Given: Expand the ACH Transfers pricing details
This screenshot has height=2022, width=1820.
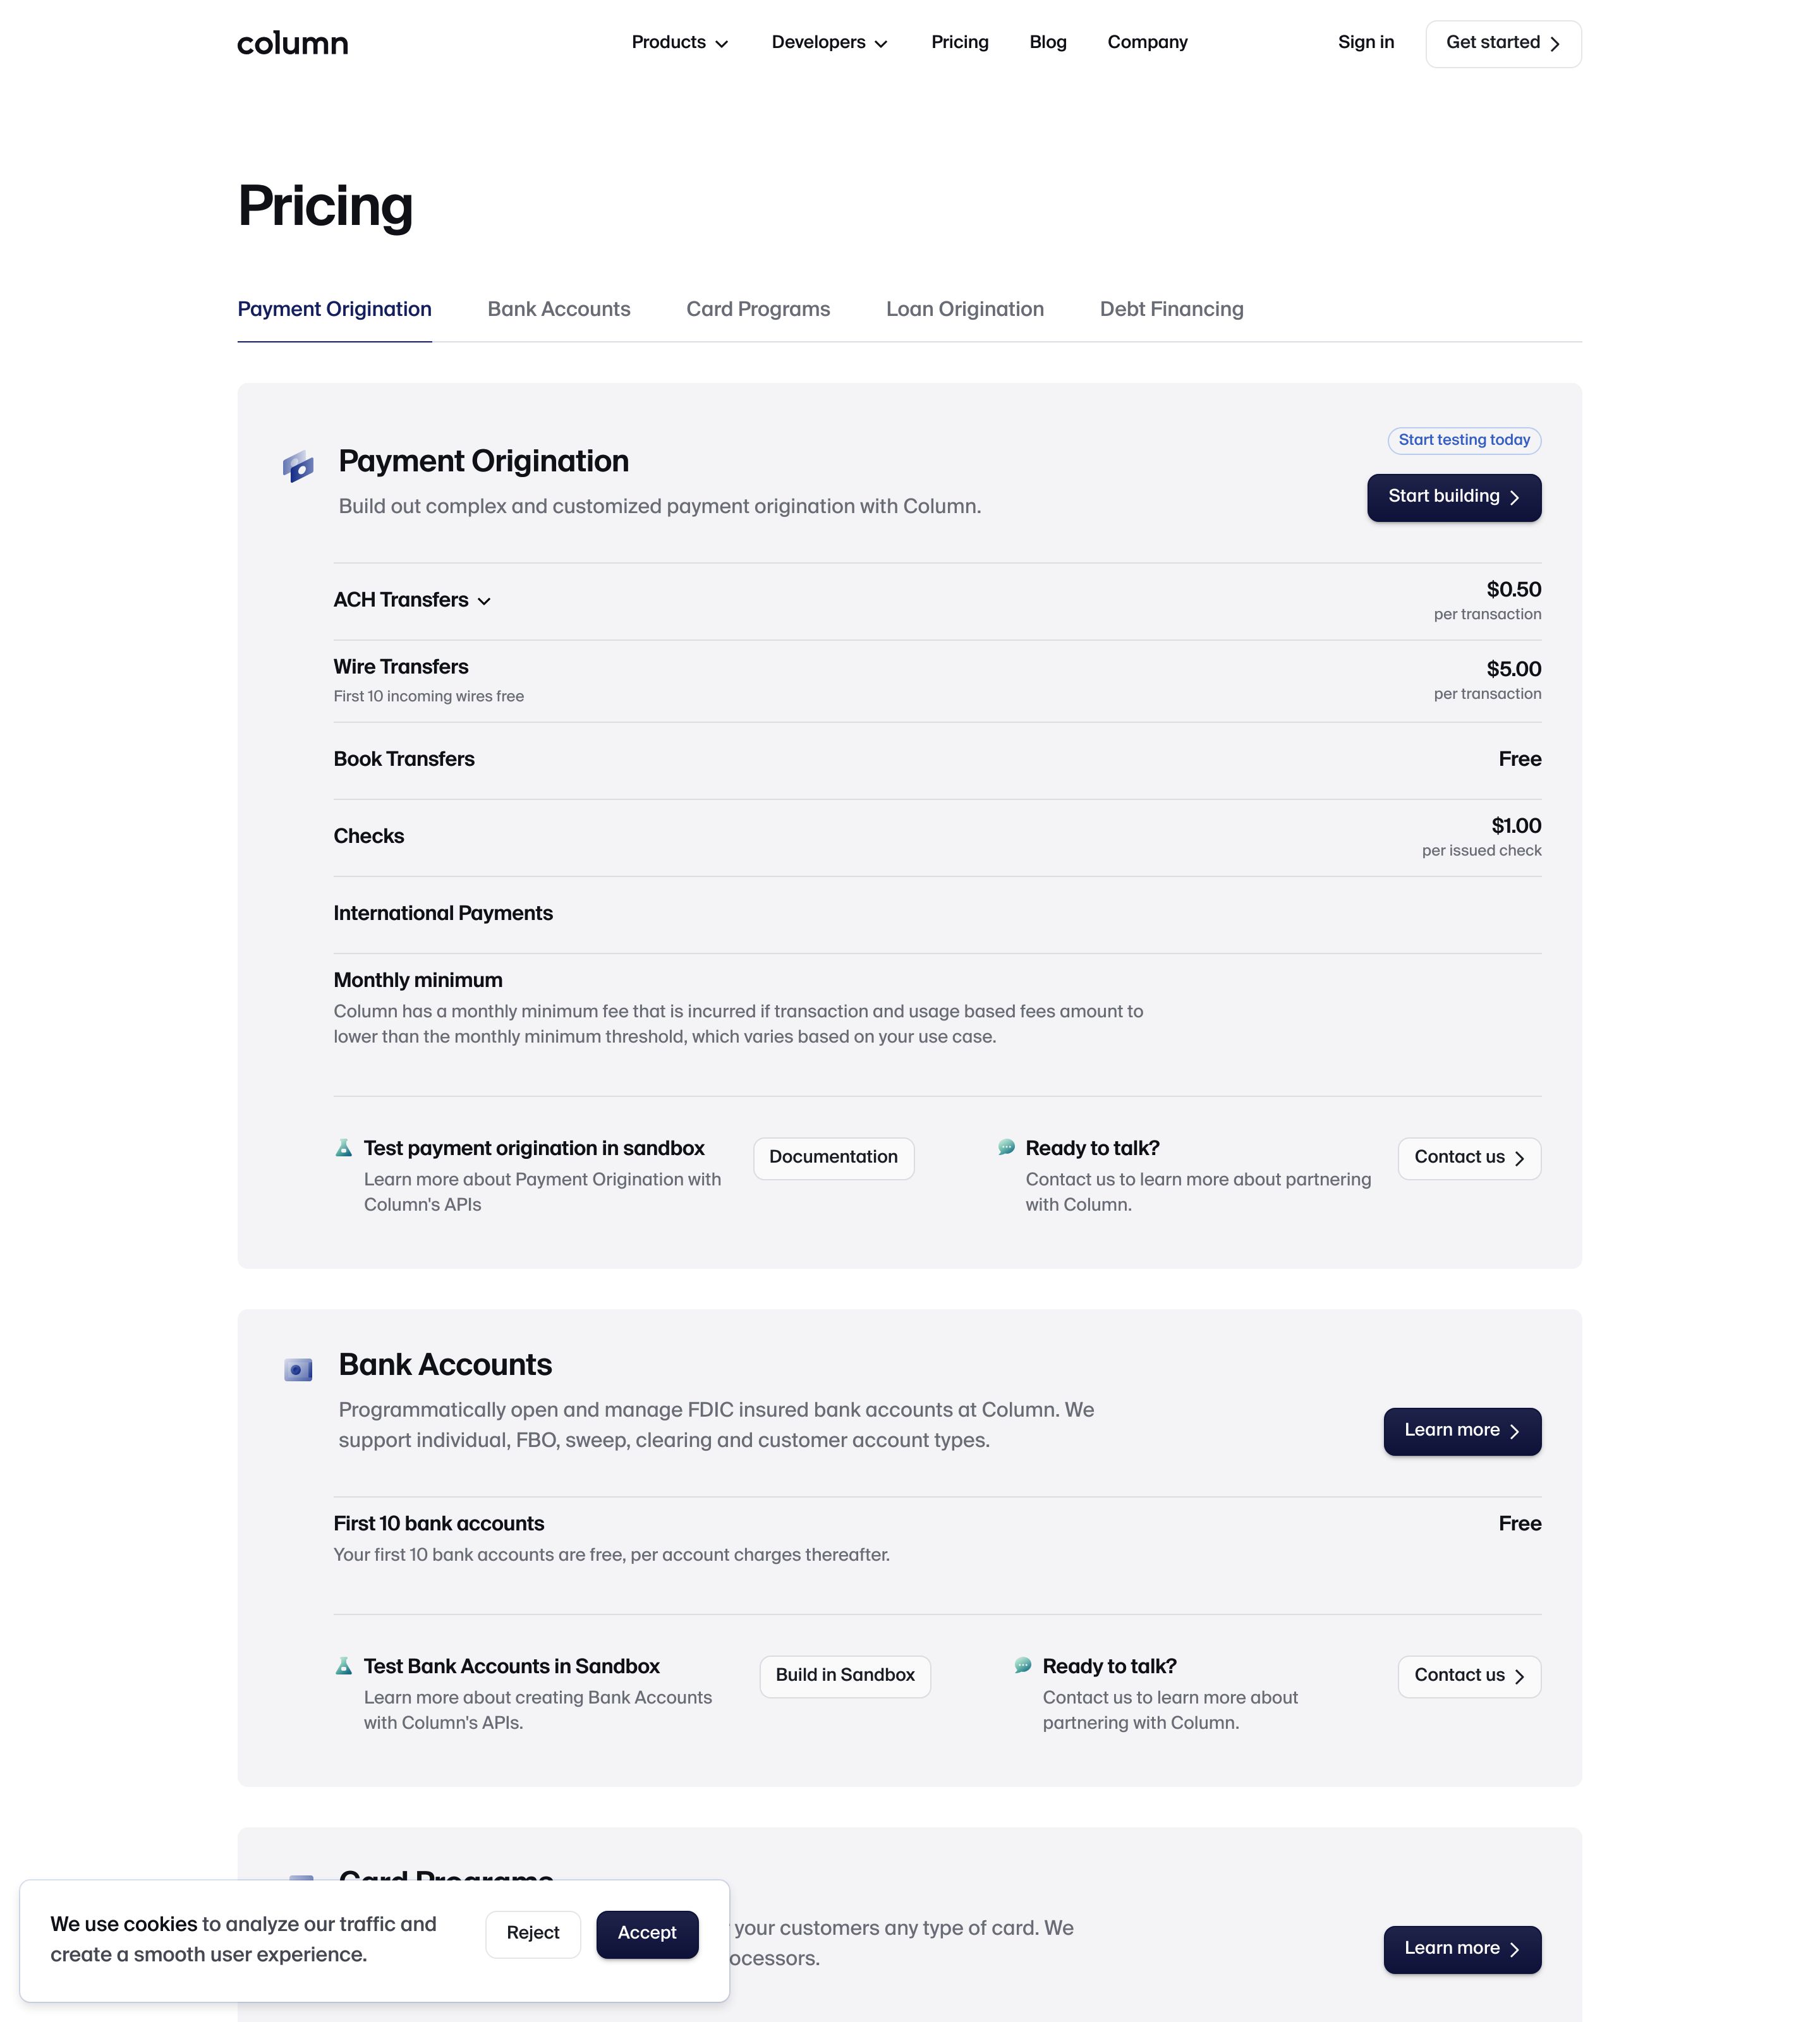Looking at the screenshot, I should click(412, 600).
